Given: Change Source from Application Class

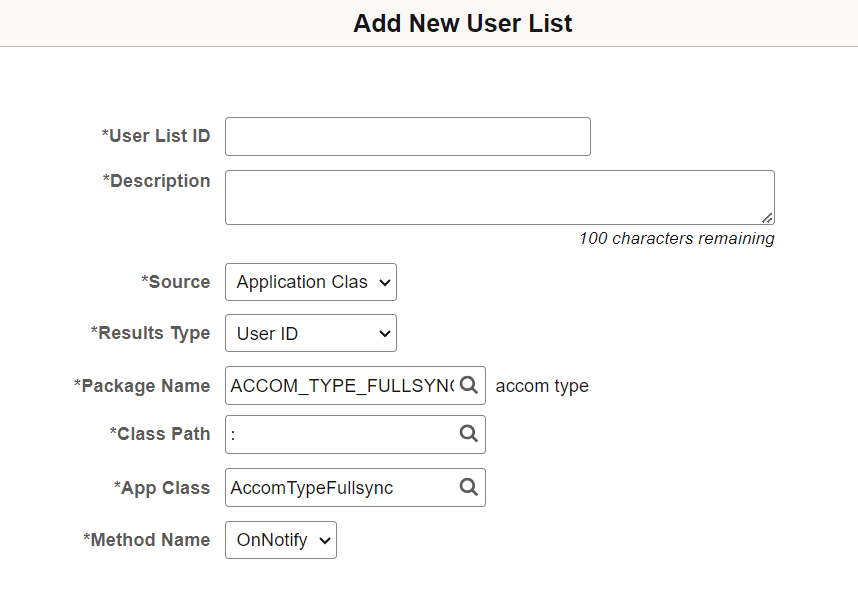Looking at the screenshot, I should coord(310,282).
